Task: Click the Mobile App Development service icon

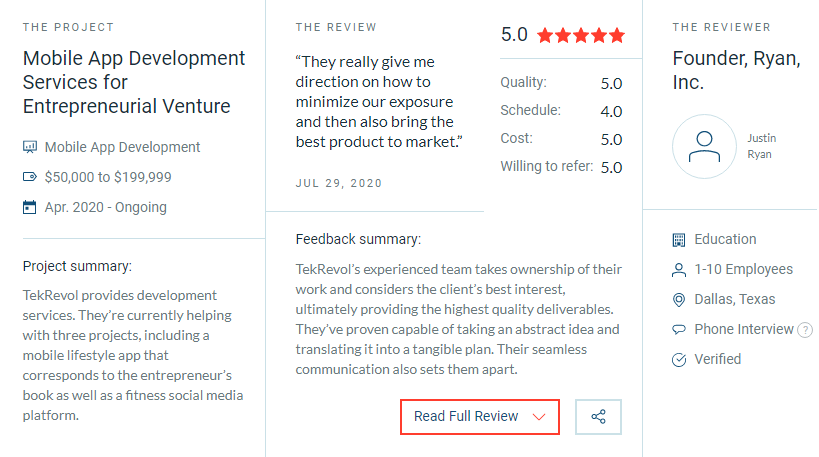Action: coord(30,147)
